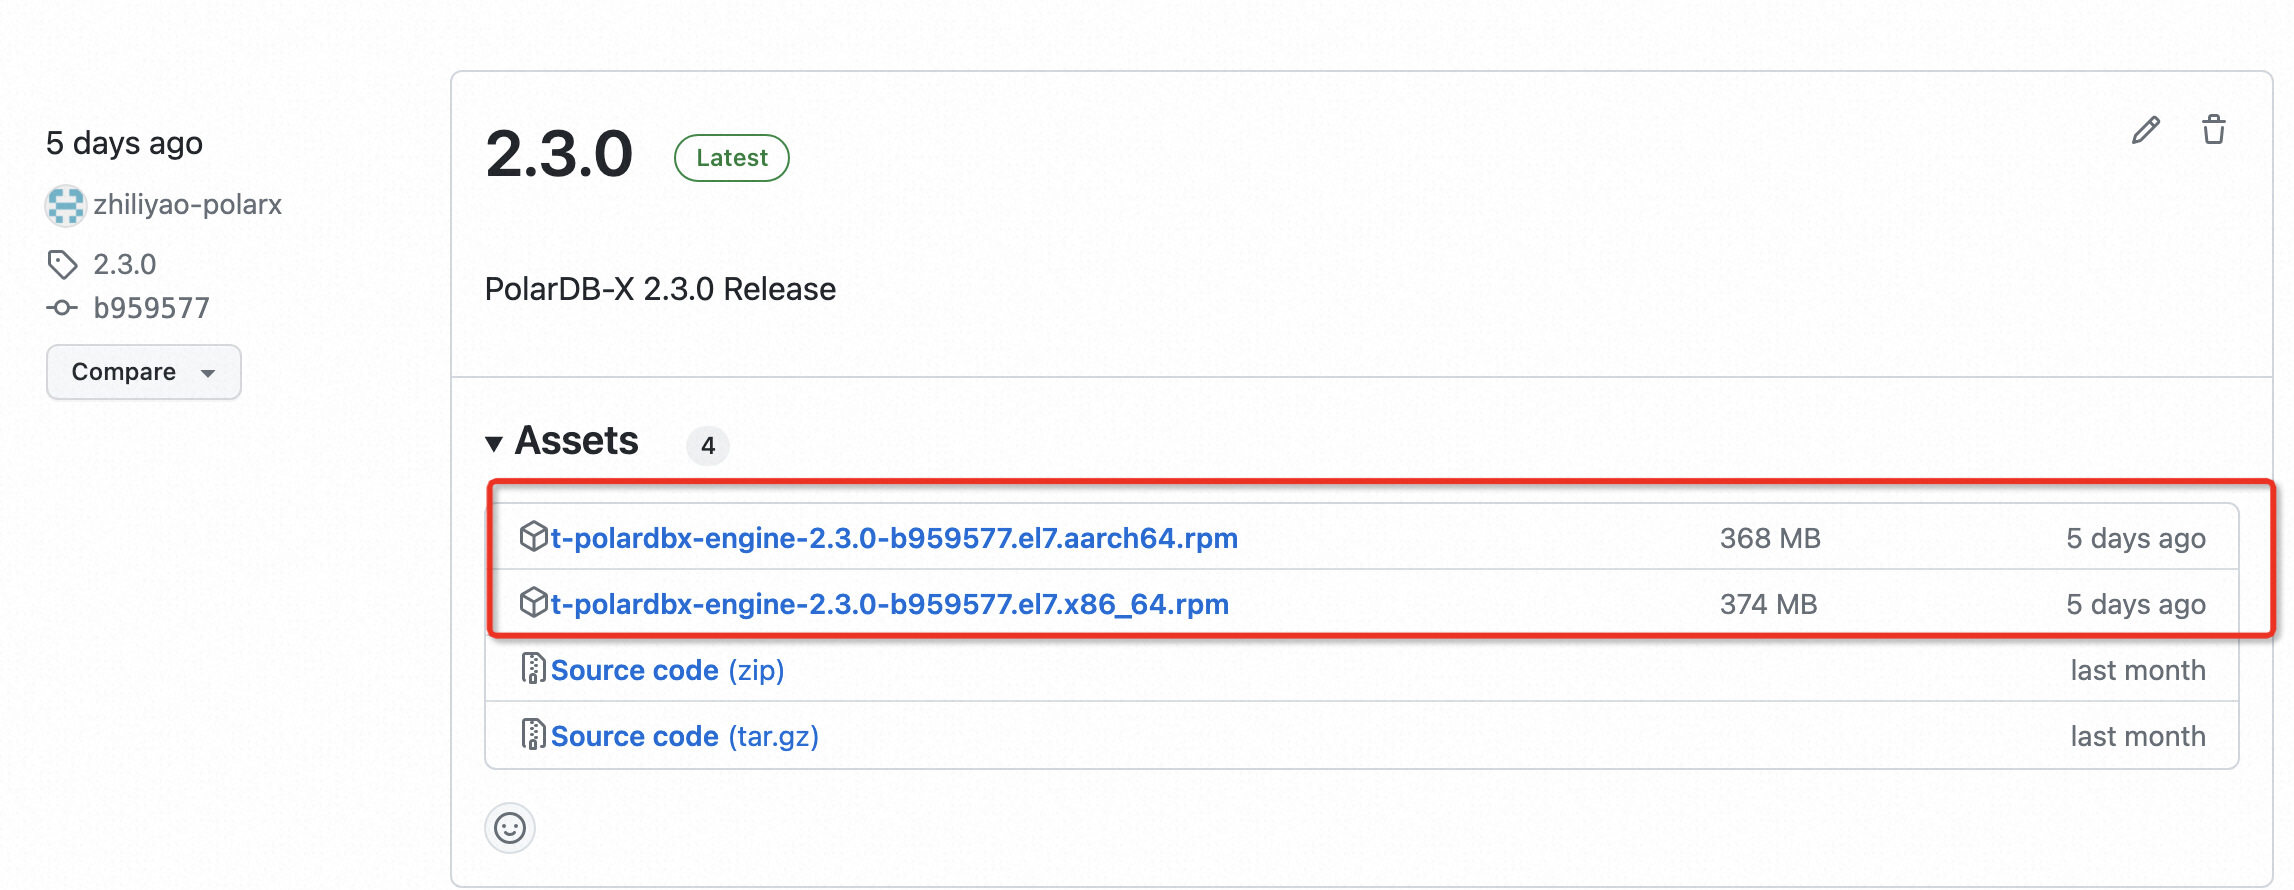The image size is (2294, 890).
Task: Click package icon for x86_64 rpm
Action: (533, 603)
